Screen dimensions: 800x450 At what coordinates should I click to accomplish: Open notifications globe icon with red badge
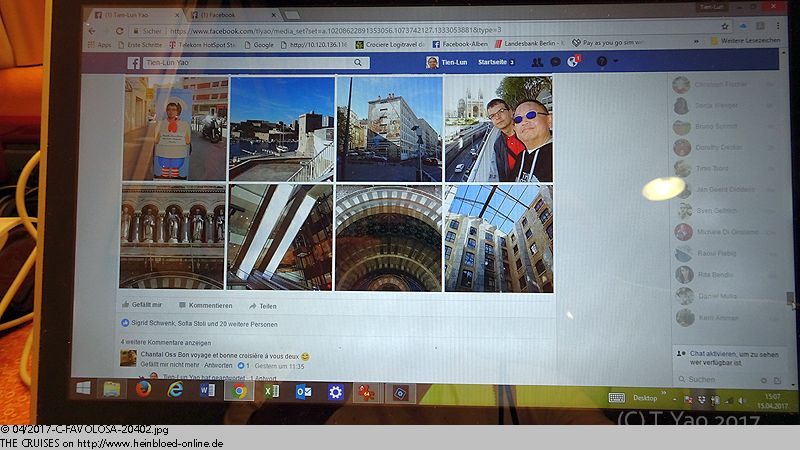pyautogui.click(x=573, y=61)
